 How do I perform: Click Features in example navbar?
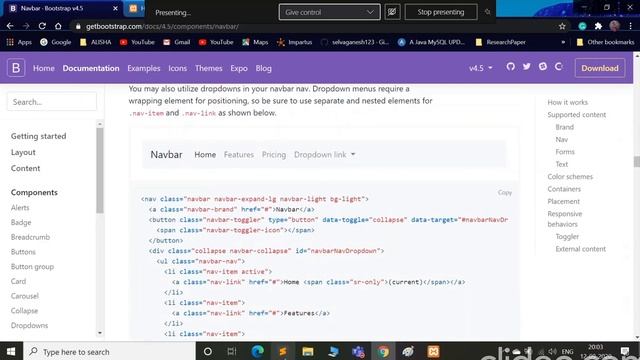coord(239,155)
